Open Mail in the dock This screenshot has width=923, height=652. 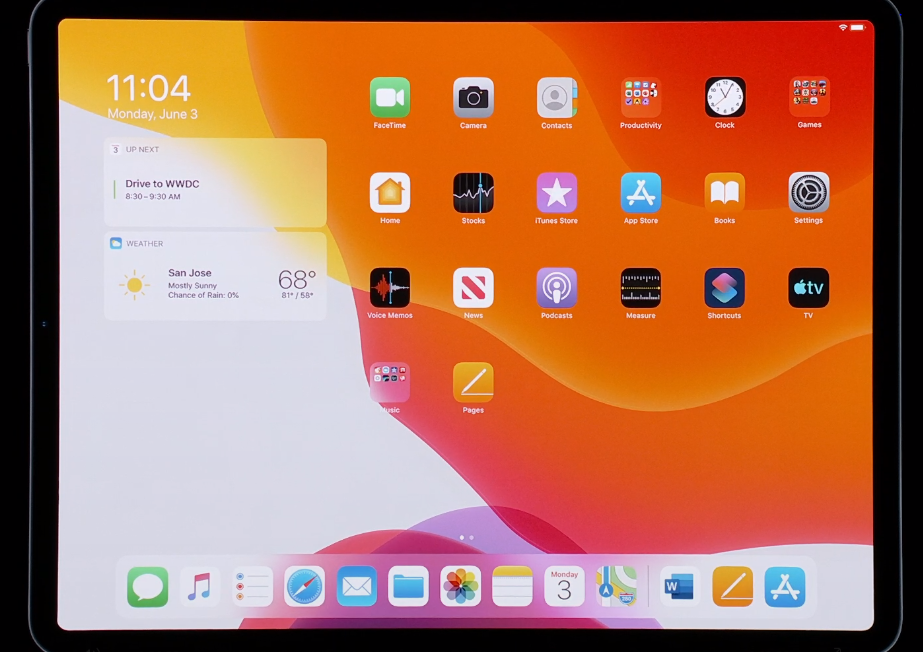pyautogui.click(x=357, y=587)
